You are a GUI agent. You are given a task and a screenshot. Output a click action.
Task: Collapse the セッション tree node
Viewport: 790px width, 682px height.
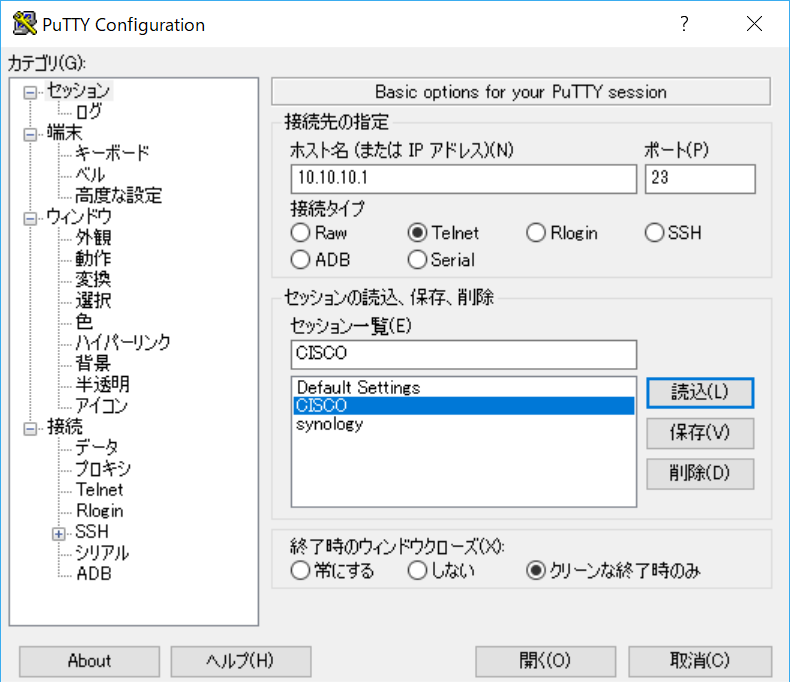click(30, 92)
